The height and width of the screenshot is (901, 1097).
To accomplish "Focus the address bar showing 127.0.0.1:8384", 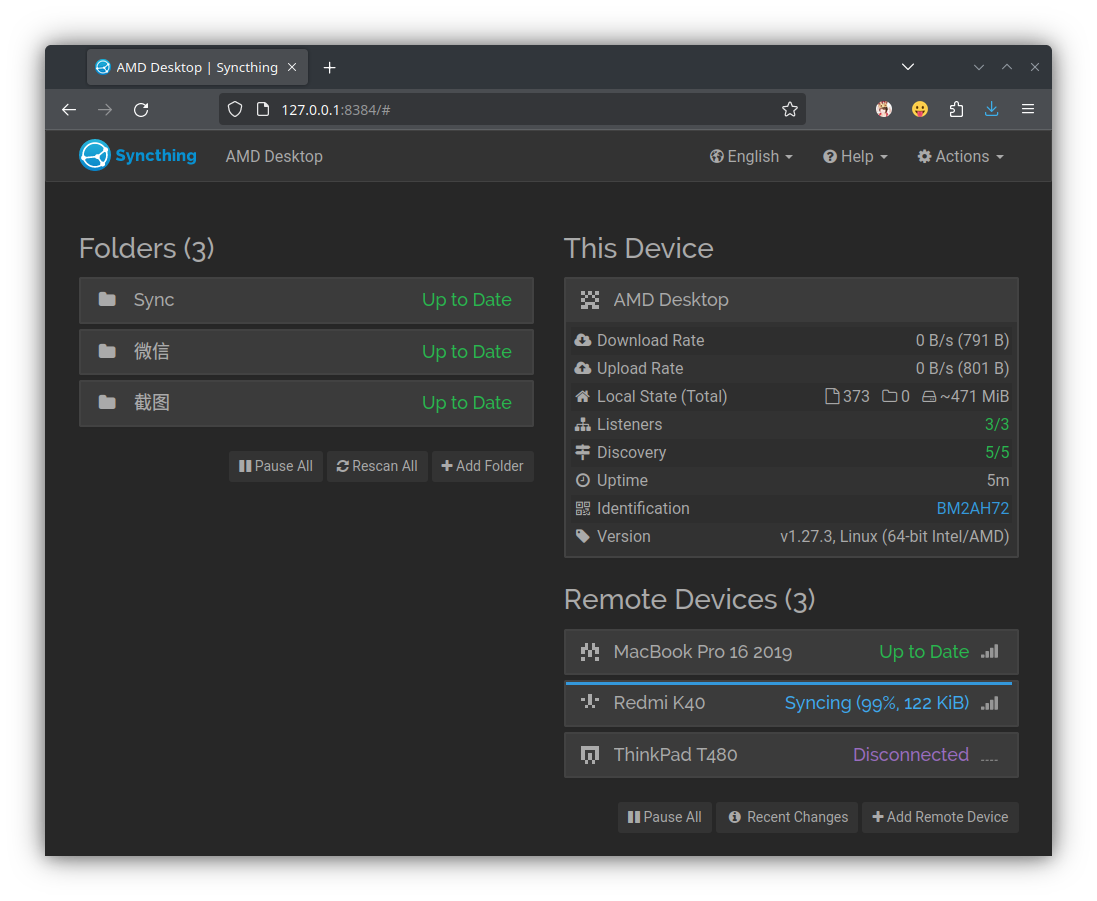I will pyautogui.click(x=520, y=110).
